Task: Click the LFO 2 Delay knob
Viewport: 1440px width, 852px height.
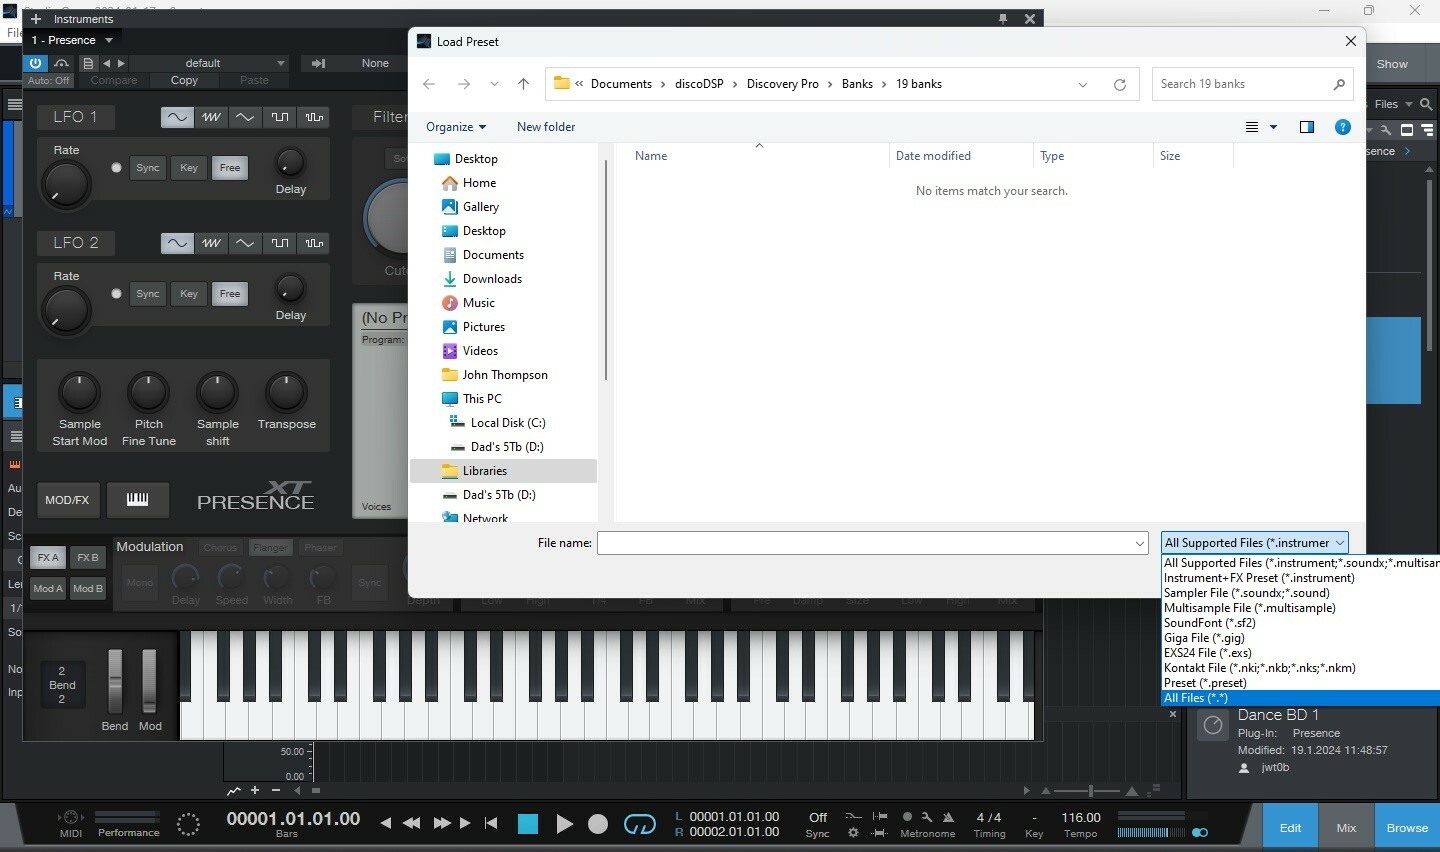Action: click(x=290, y=288)
